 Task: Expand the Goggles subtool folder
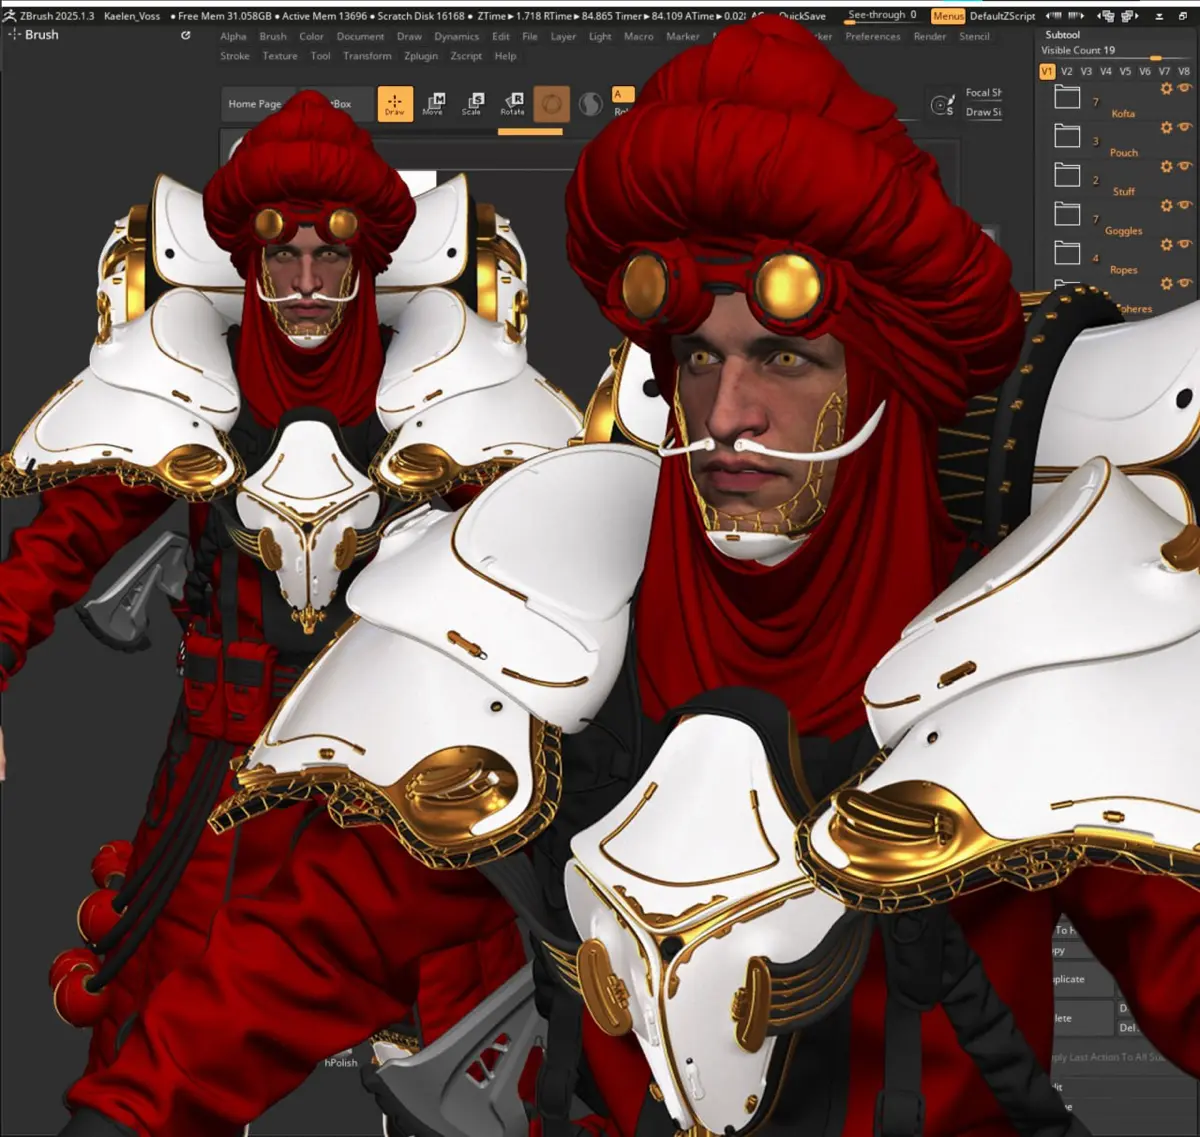coord(1068,215)
